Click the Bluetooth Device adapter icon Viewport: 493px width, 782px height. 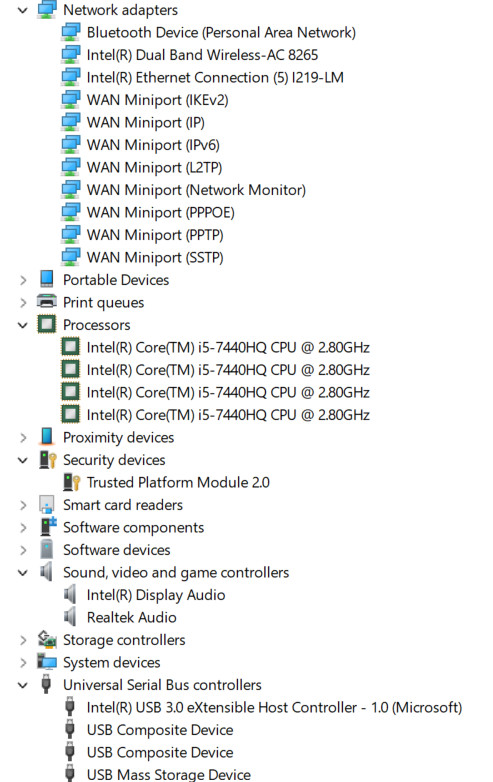70,32
